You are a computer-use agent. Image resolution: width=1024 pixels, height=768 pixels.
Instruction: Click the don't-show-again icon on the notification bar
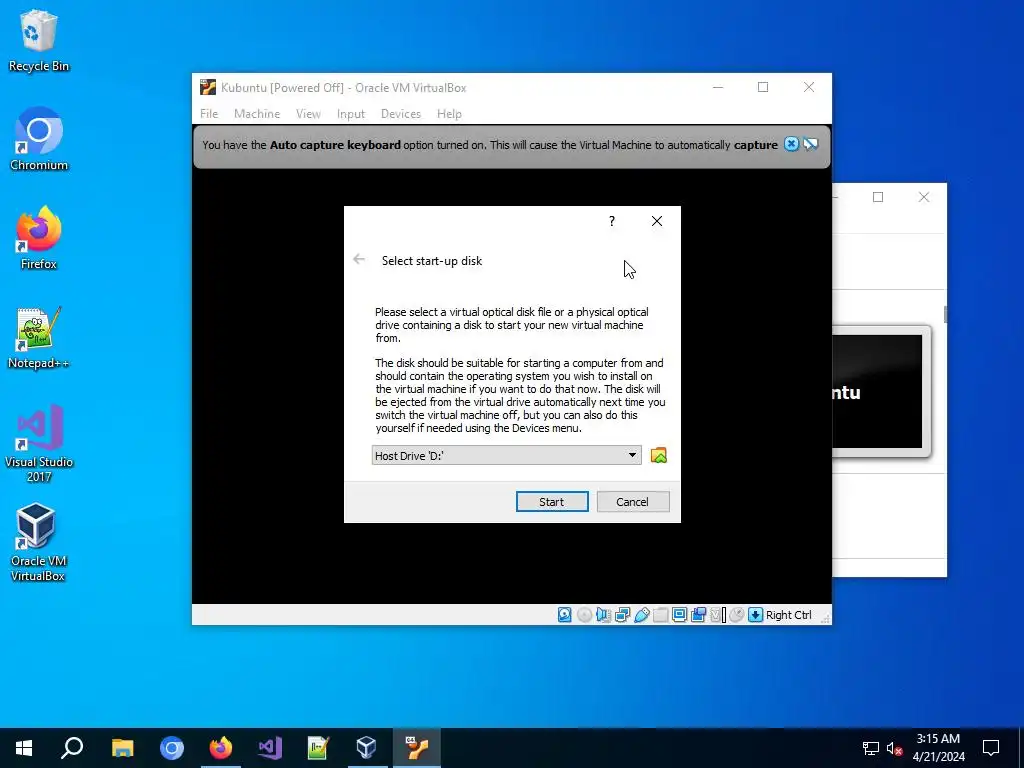811,144
